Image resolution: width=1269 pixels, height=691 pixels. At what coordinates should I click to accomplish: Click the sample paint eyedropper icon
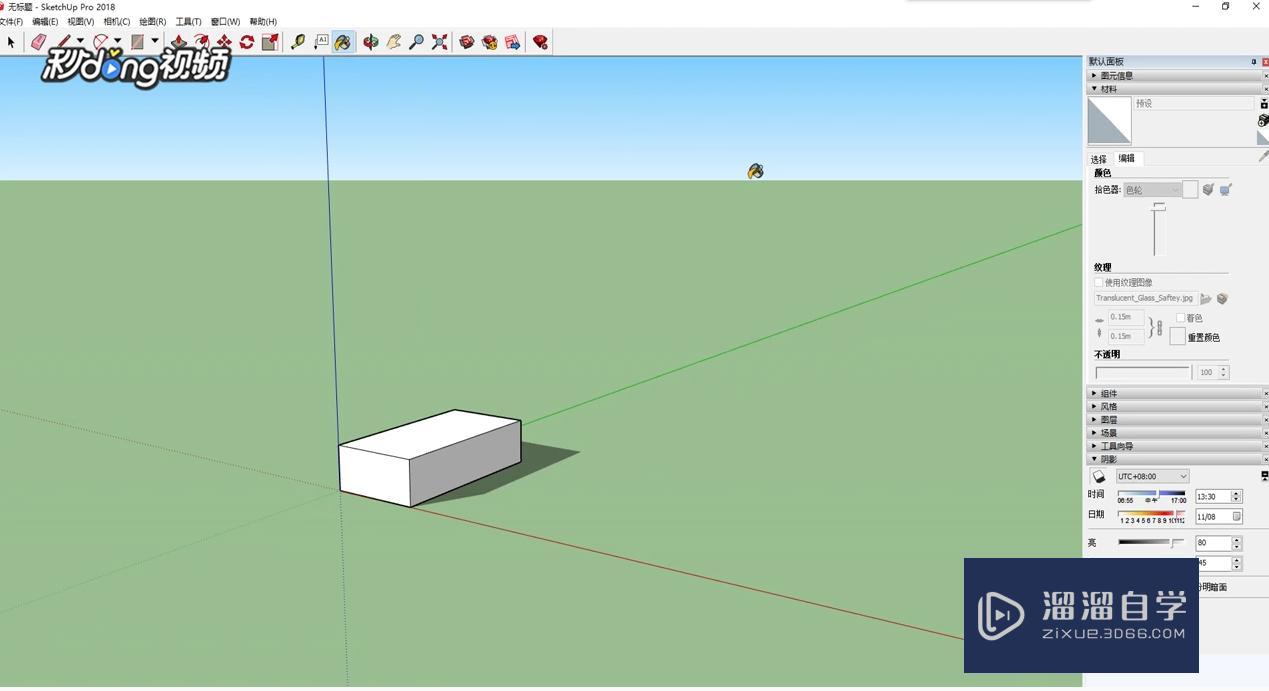point(1263,156)
